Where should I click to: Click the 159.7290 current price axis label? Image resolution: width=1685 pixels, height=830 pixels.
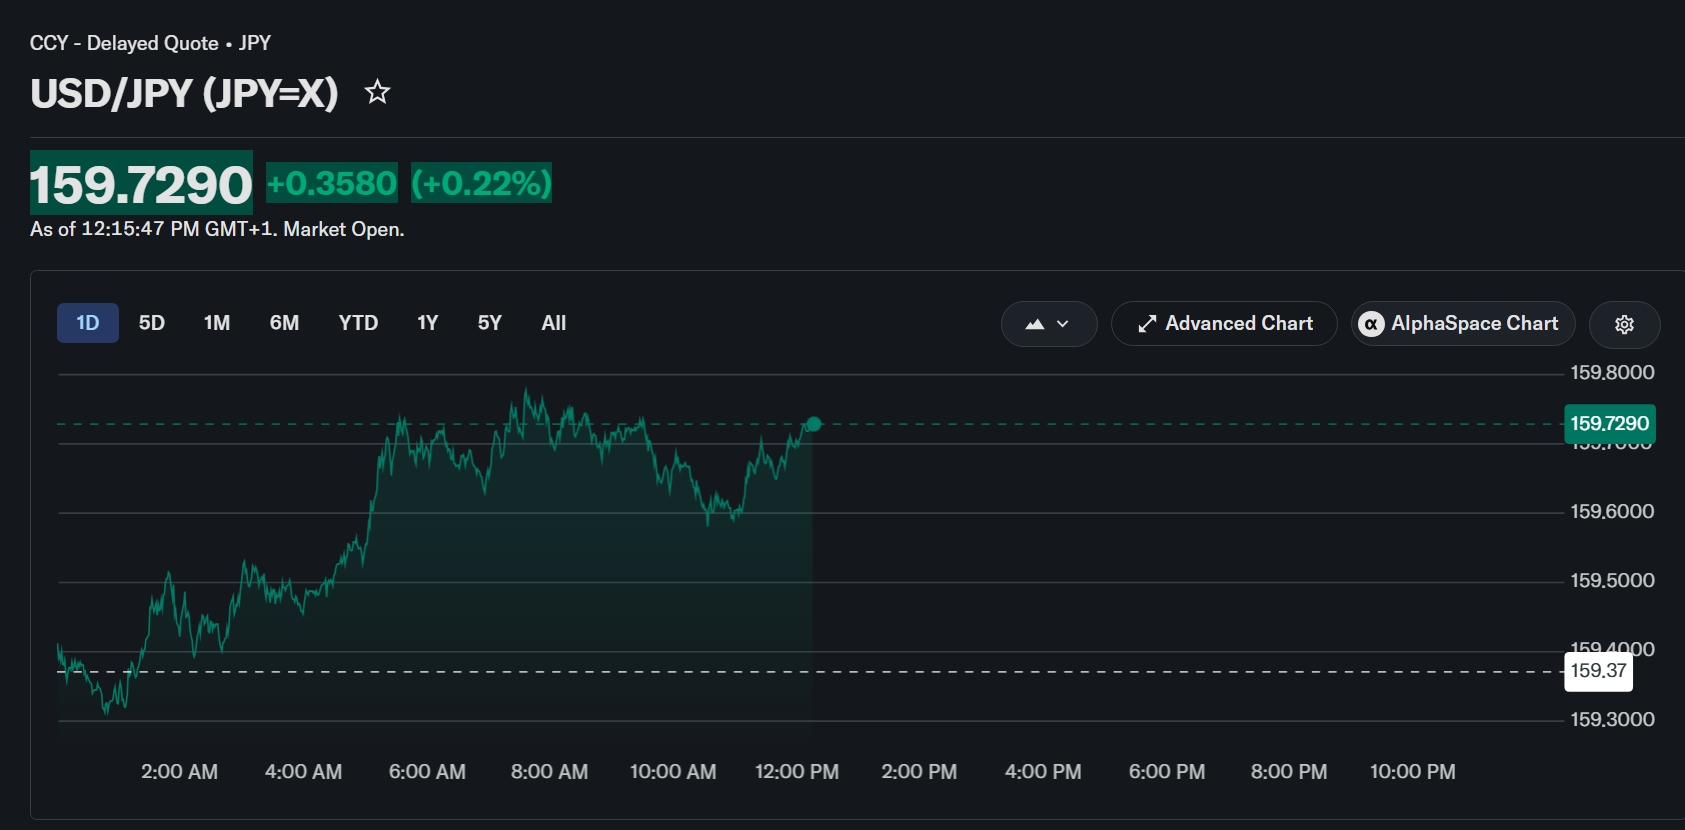click(1610, 423)
